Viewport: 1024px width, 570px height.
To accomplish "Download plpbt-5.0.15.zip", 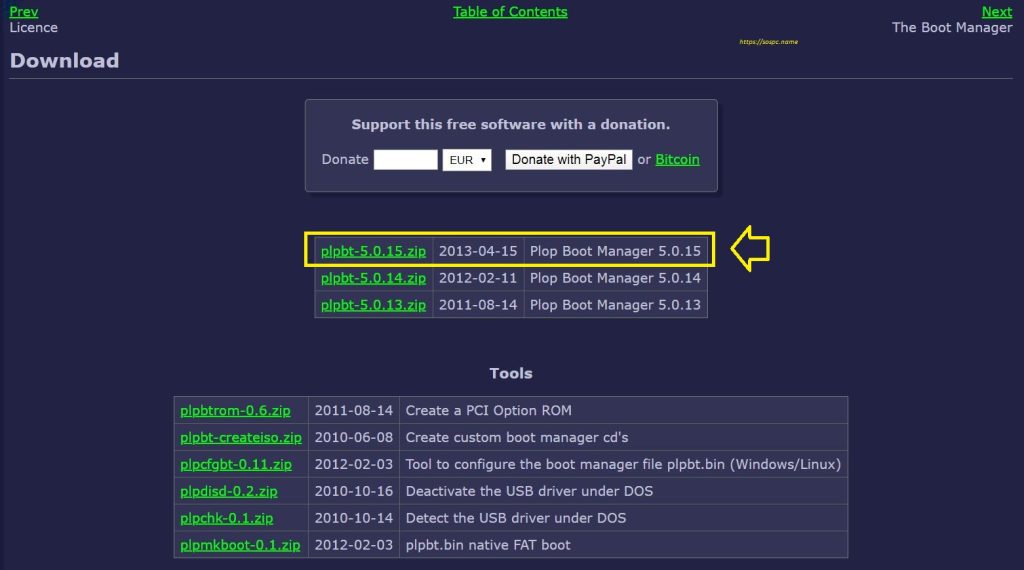I will tap(373, 251).
